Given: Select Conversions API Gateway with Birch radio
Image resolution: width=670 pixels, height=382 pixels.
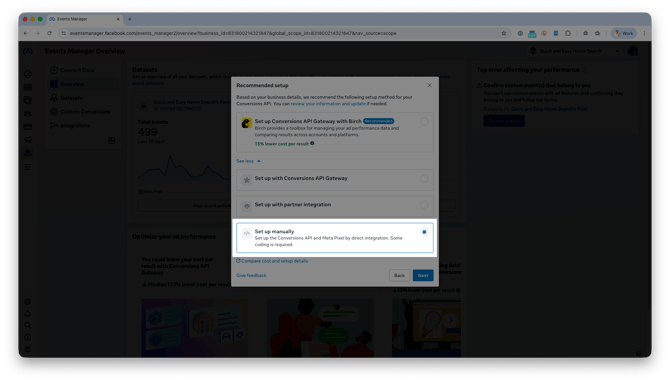Looking at the screenshot, I should click(424, 122).
